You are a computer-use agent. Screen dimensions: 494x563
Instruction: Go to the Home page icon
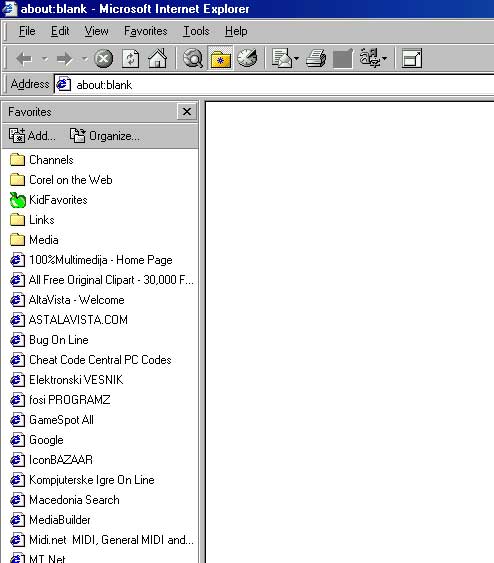pyautogui.click(x=158, y=58)
